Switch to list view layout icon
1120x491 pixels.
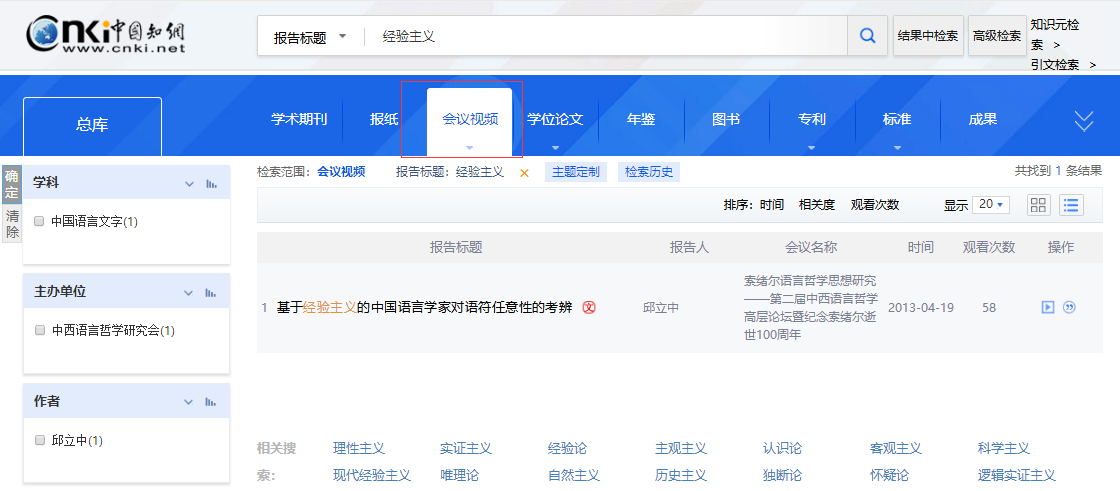click(x=1072, y=205)
